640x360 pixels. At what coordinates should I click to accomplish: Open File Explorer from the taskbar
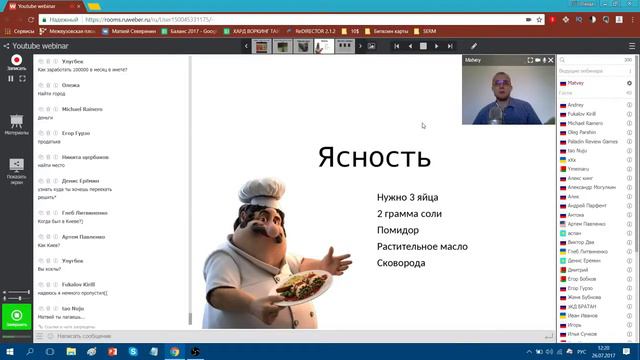(x=71, y=351)
